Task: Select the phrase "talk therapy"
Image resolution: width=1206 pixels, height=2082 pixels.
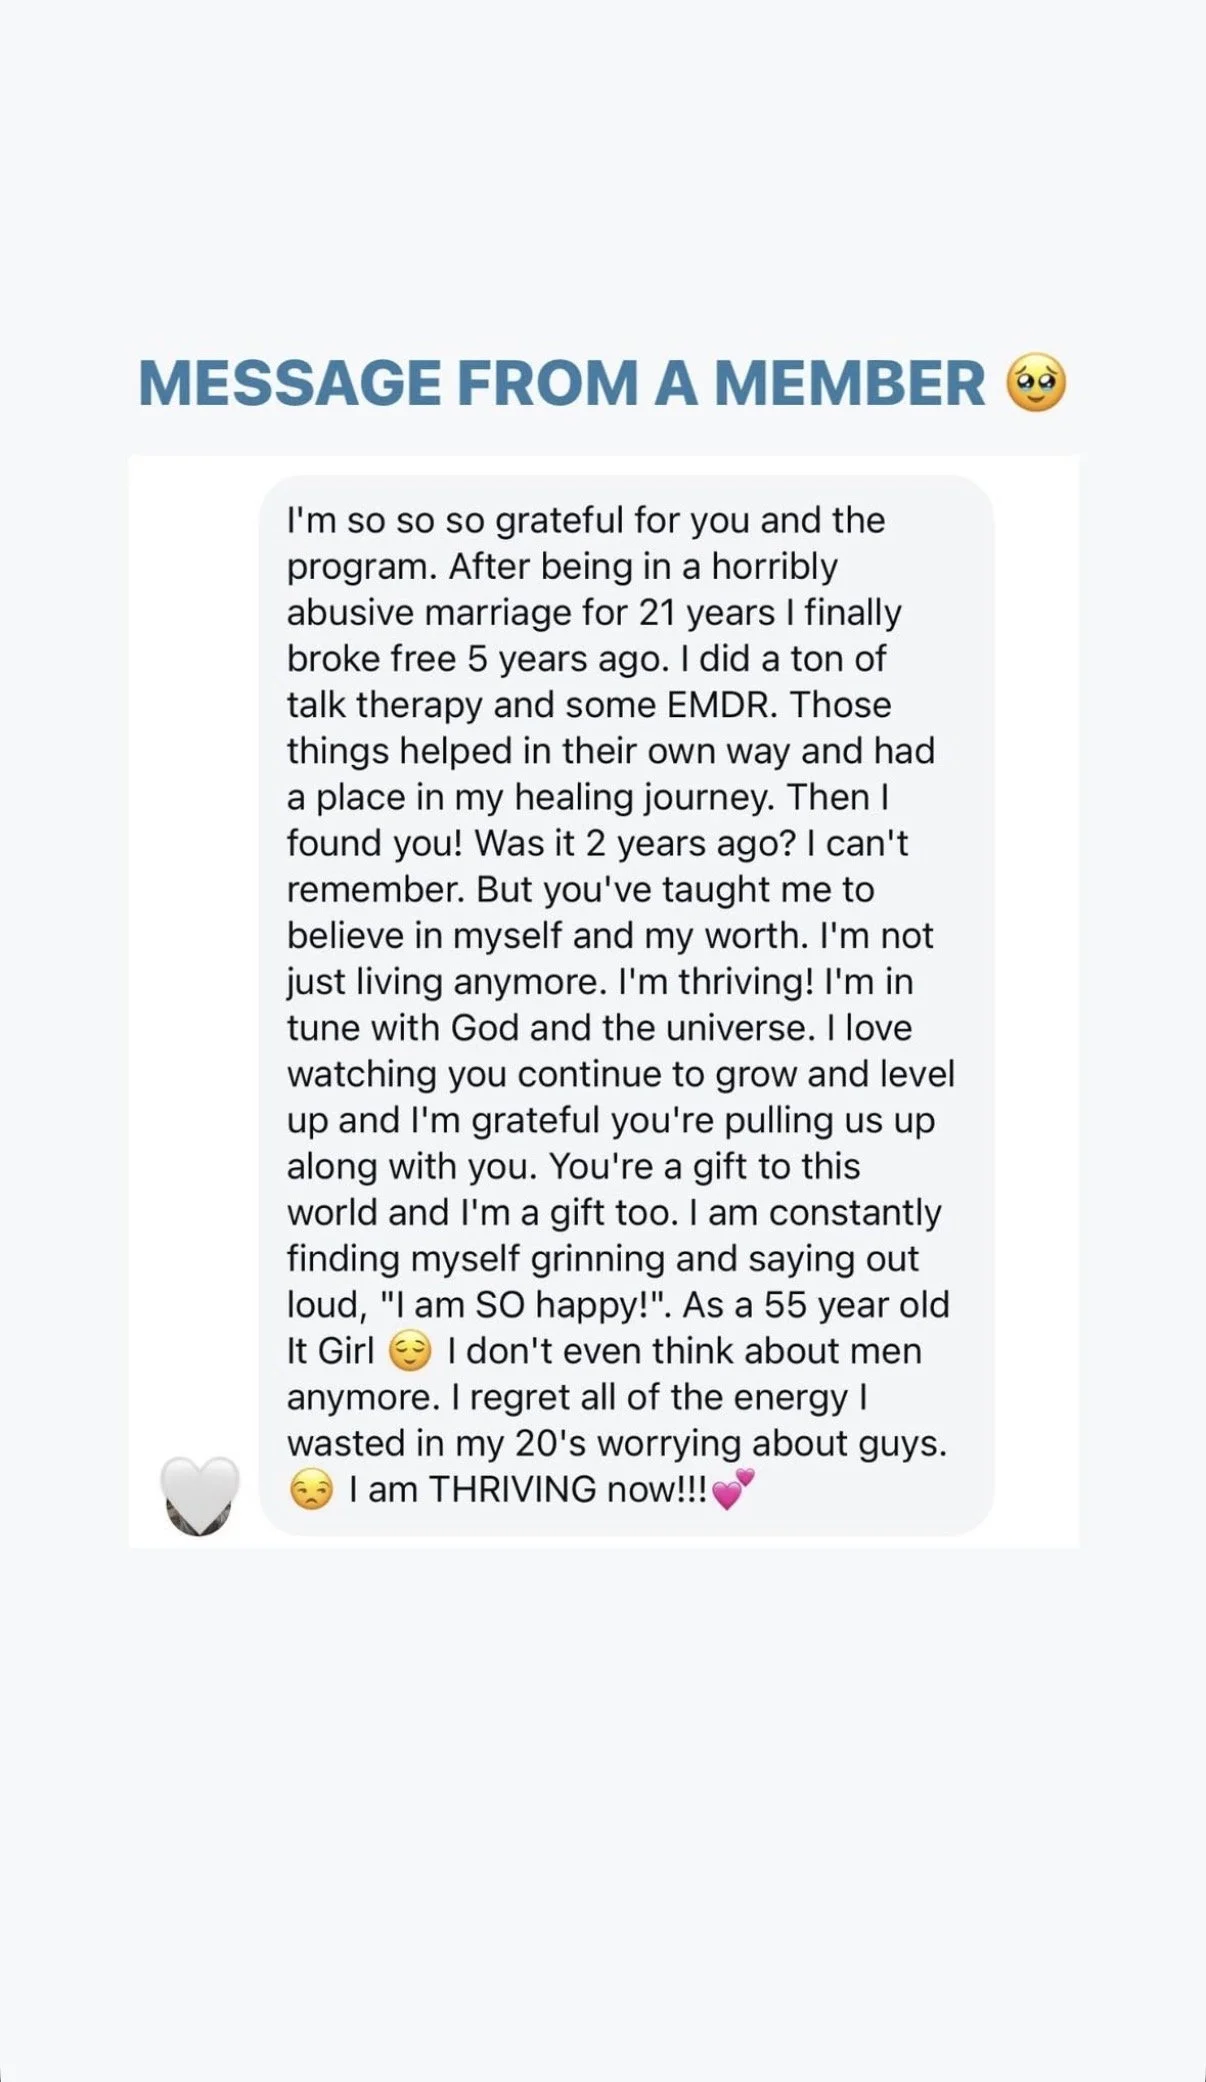Action: [385, 706]
